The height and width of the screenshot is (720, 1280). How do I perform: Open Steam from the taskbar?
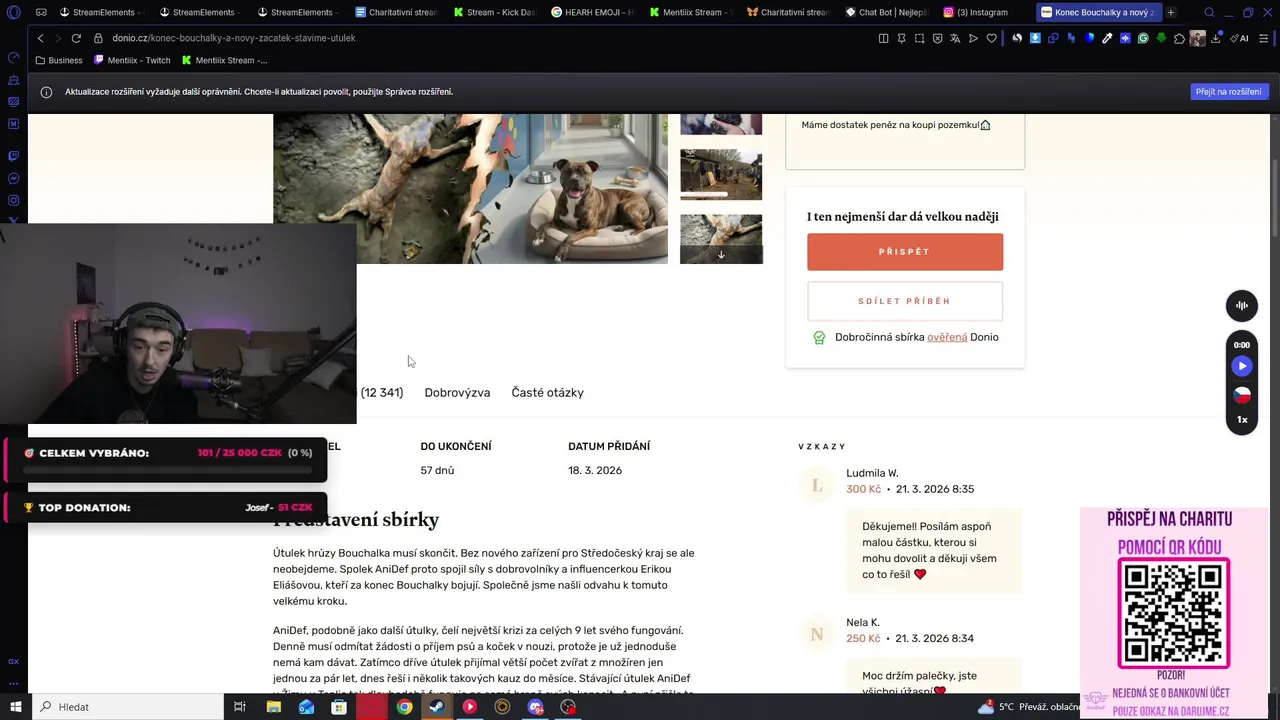(437, 707)
